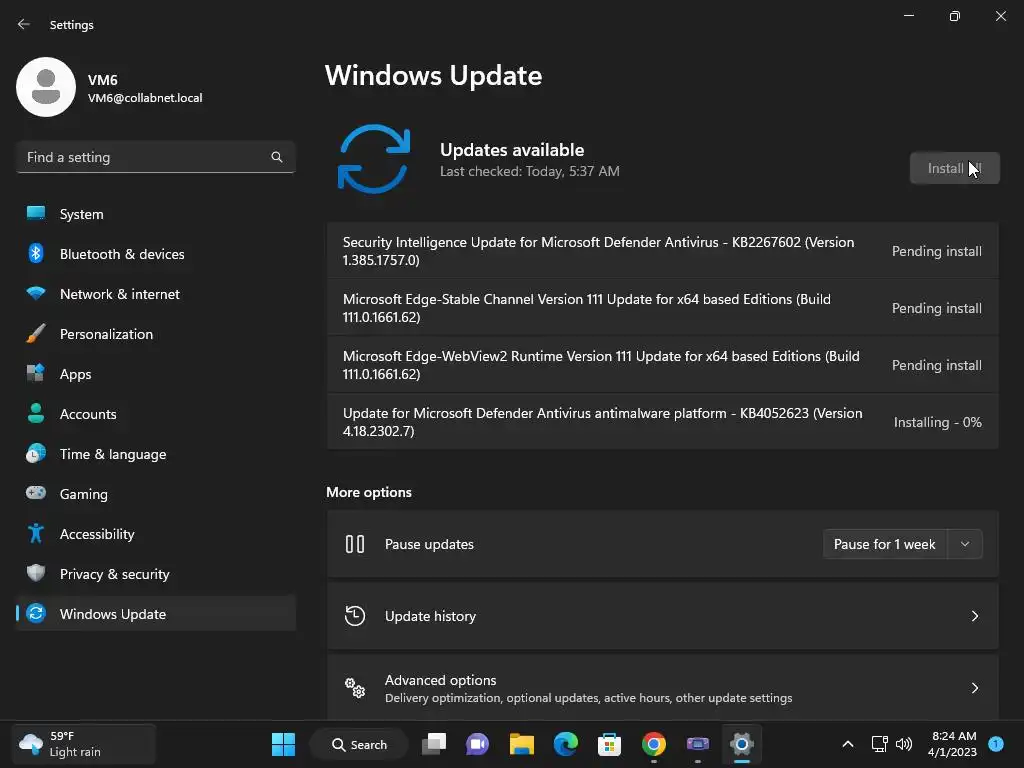Show hidden tray icons chevron

848,744
